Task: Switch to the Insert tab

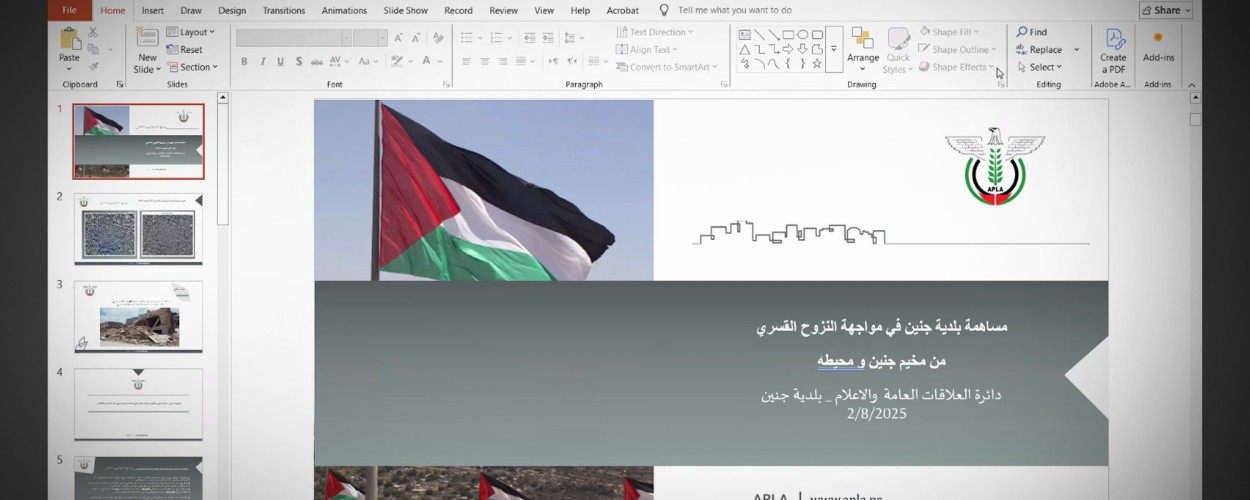Action: (x=153, y=10)
